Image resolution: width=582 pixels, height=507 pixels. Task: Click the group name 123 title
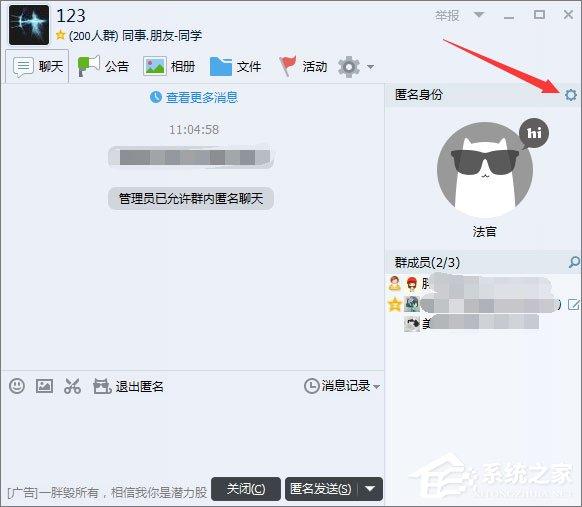pyautogui.click(x=71, y=16)
